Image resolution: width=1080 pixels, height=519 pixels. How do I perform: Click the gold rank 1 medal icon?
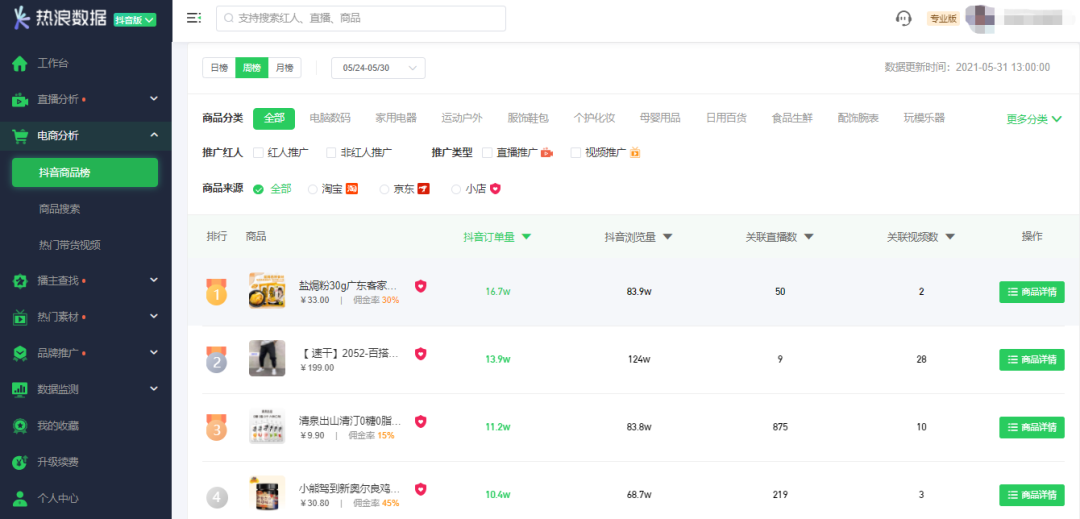(216, 293)
